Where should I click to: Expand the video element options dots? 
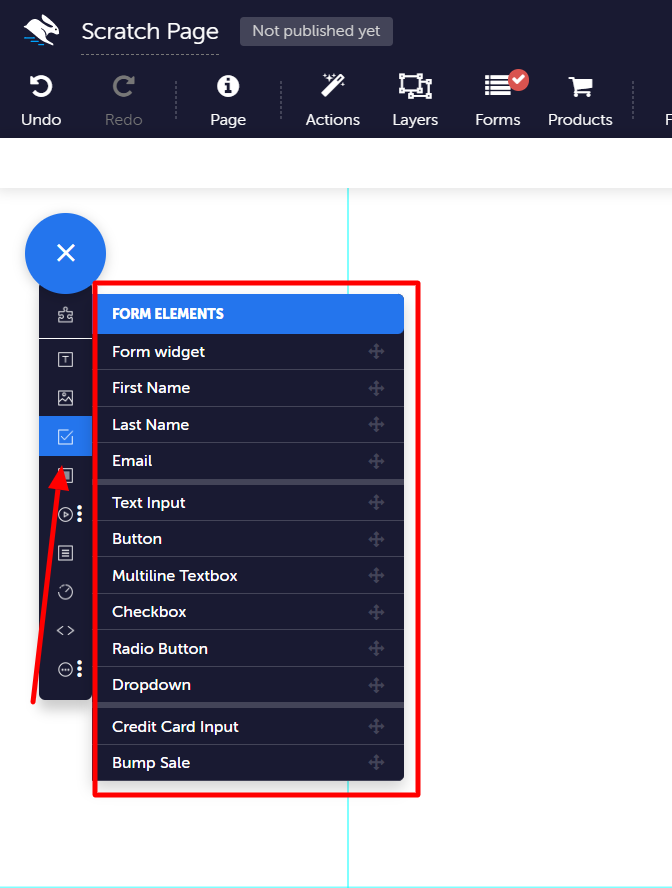coord(80,513)
